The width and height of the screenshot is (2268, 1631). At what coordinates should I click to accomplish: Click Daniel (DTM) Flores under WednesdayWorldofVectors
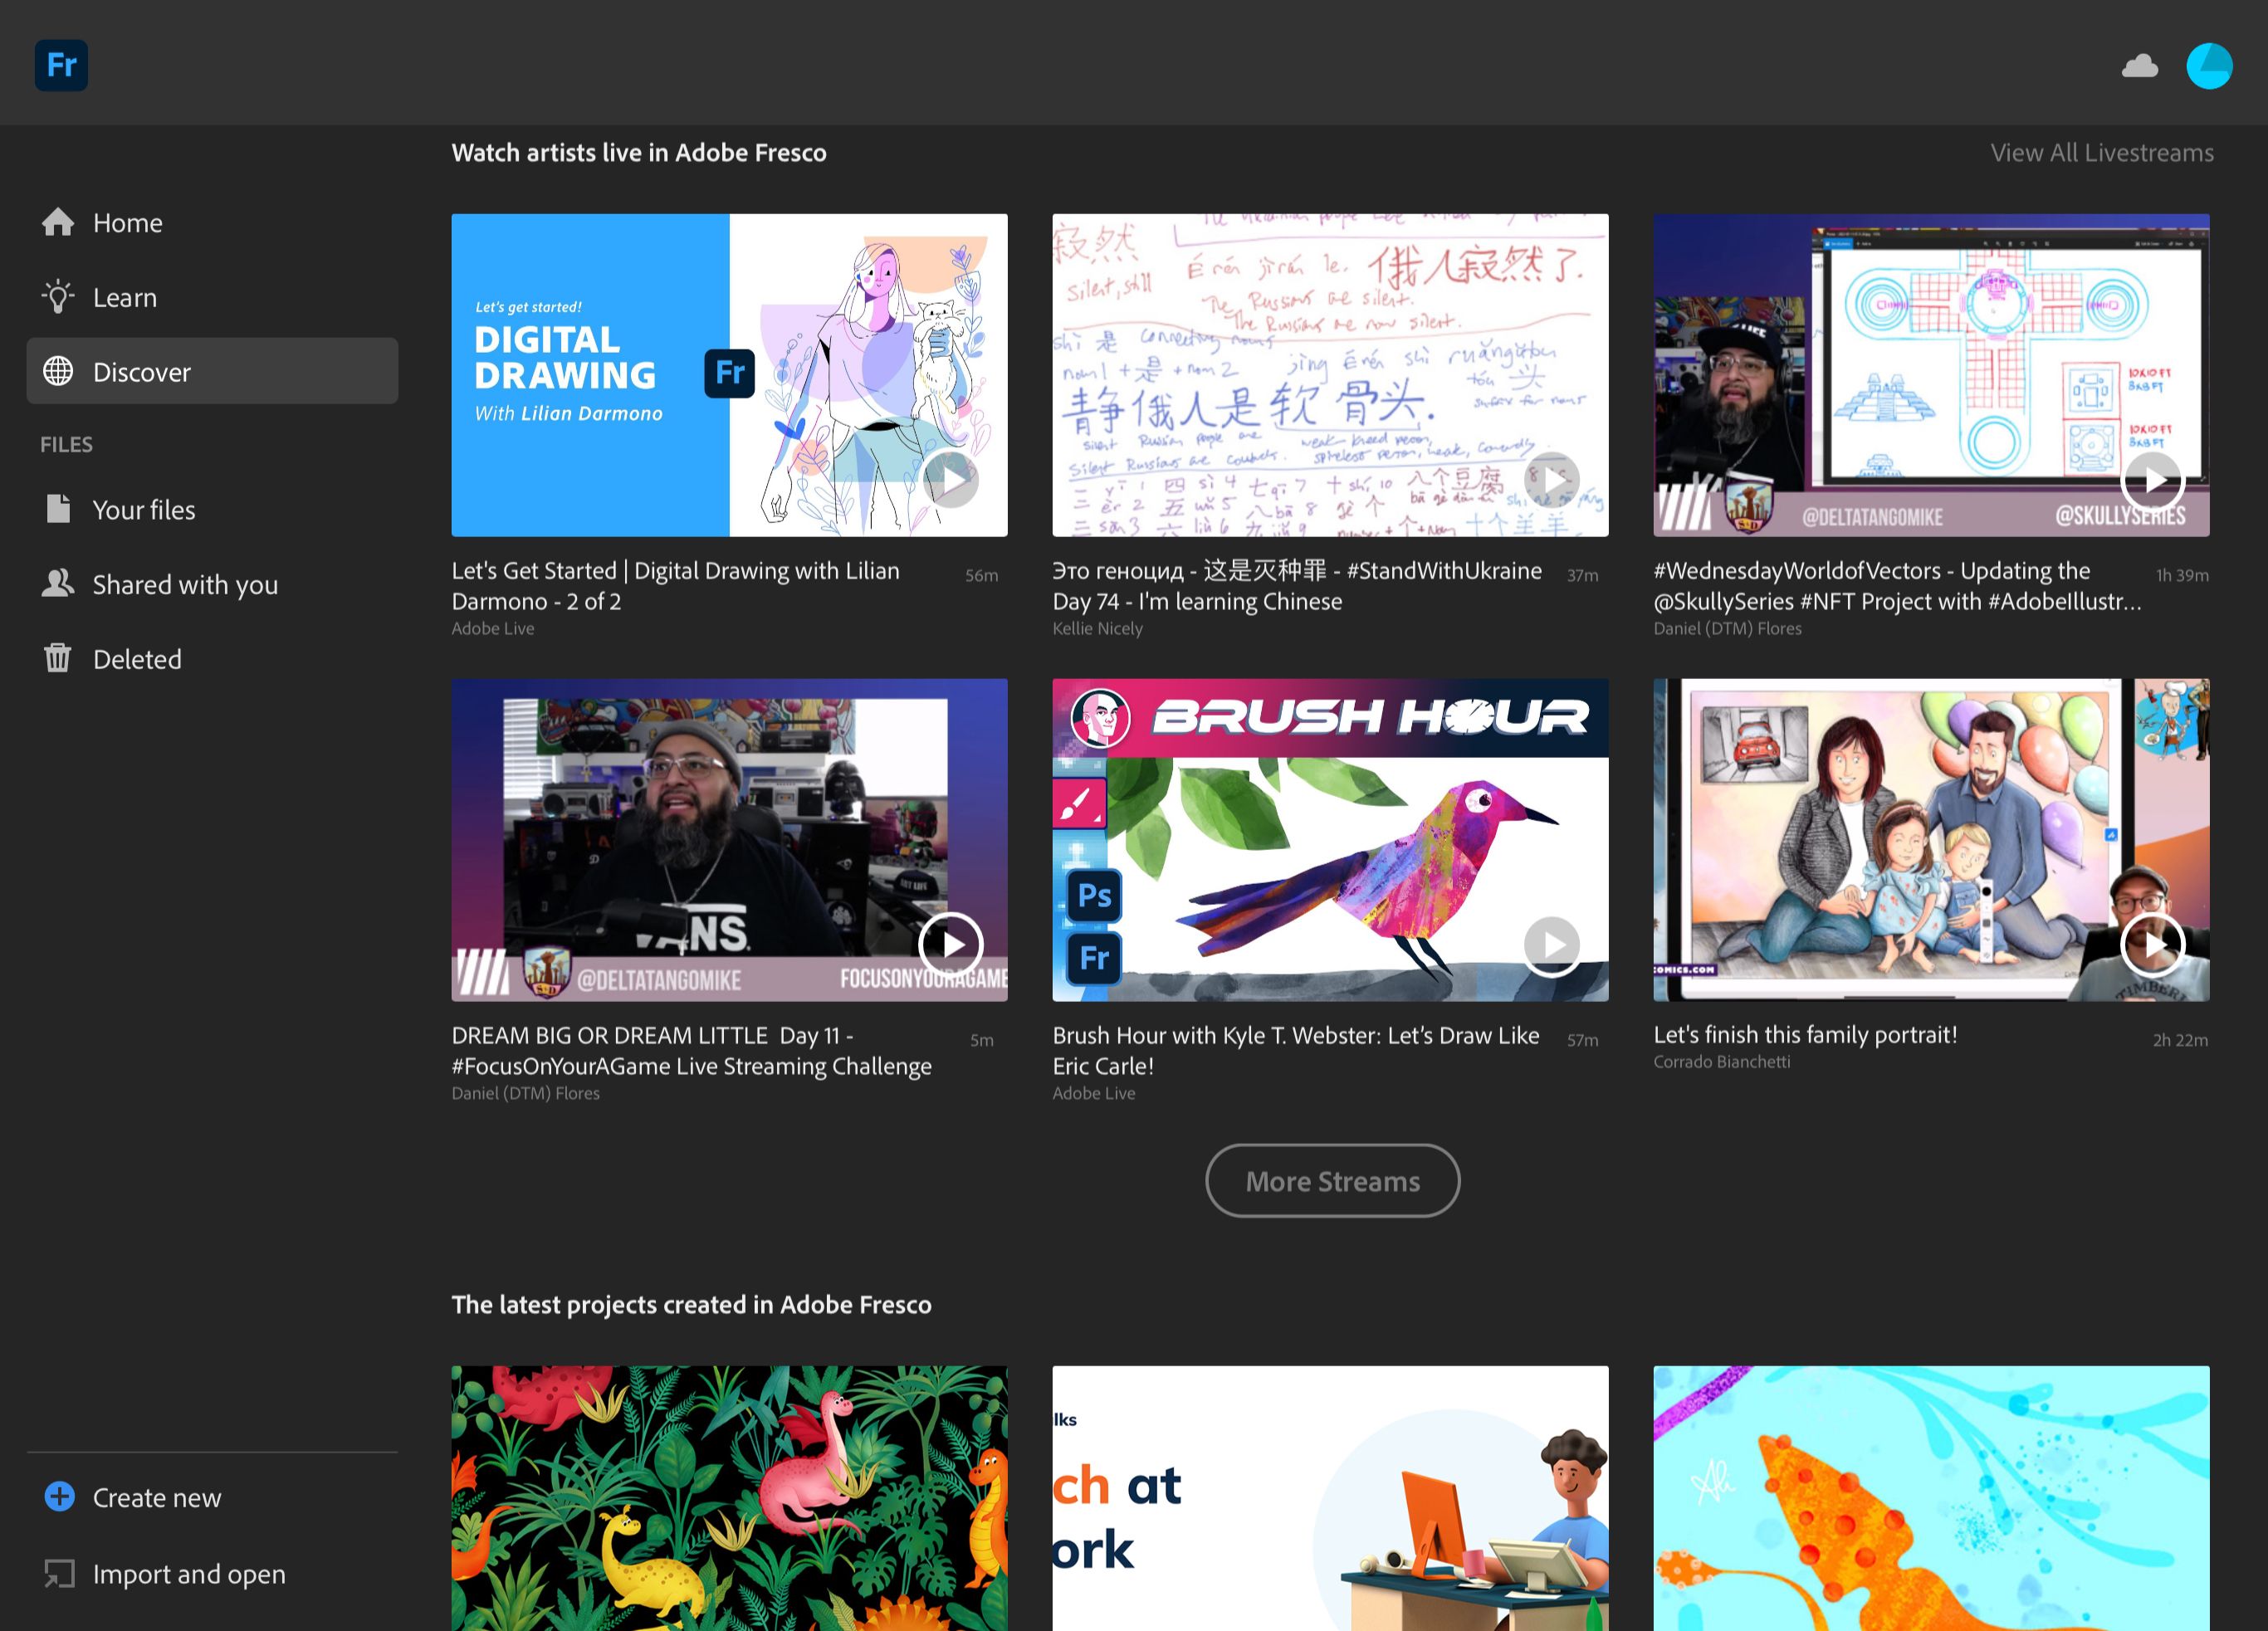click(x=1727, y=628)
